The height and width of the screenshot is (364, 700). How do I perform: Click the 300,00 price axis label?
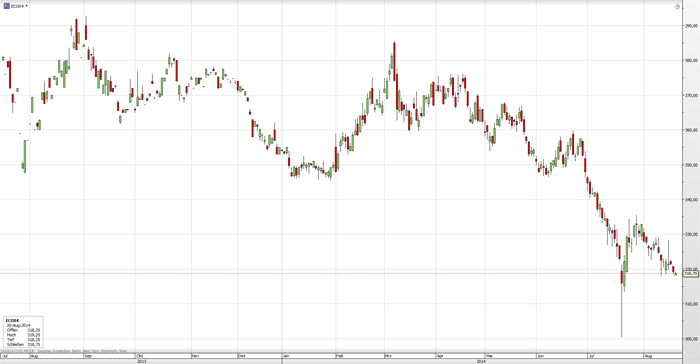pyautogui.click(x=691, y=339)
